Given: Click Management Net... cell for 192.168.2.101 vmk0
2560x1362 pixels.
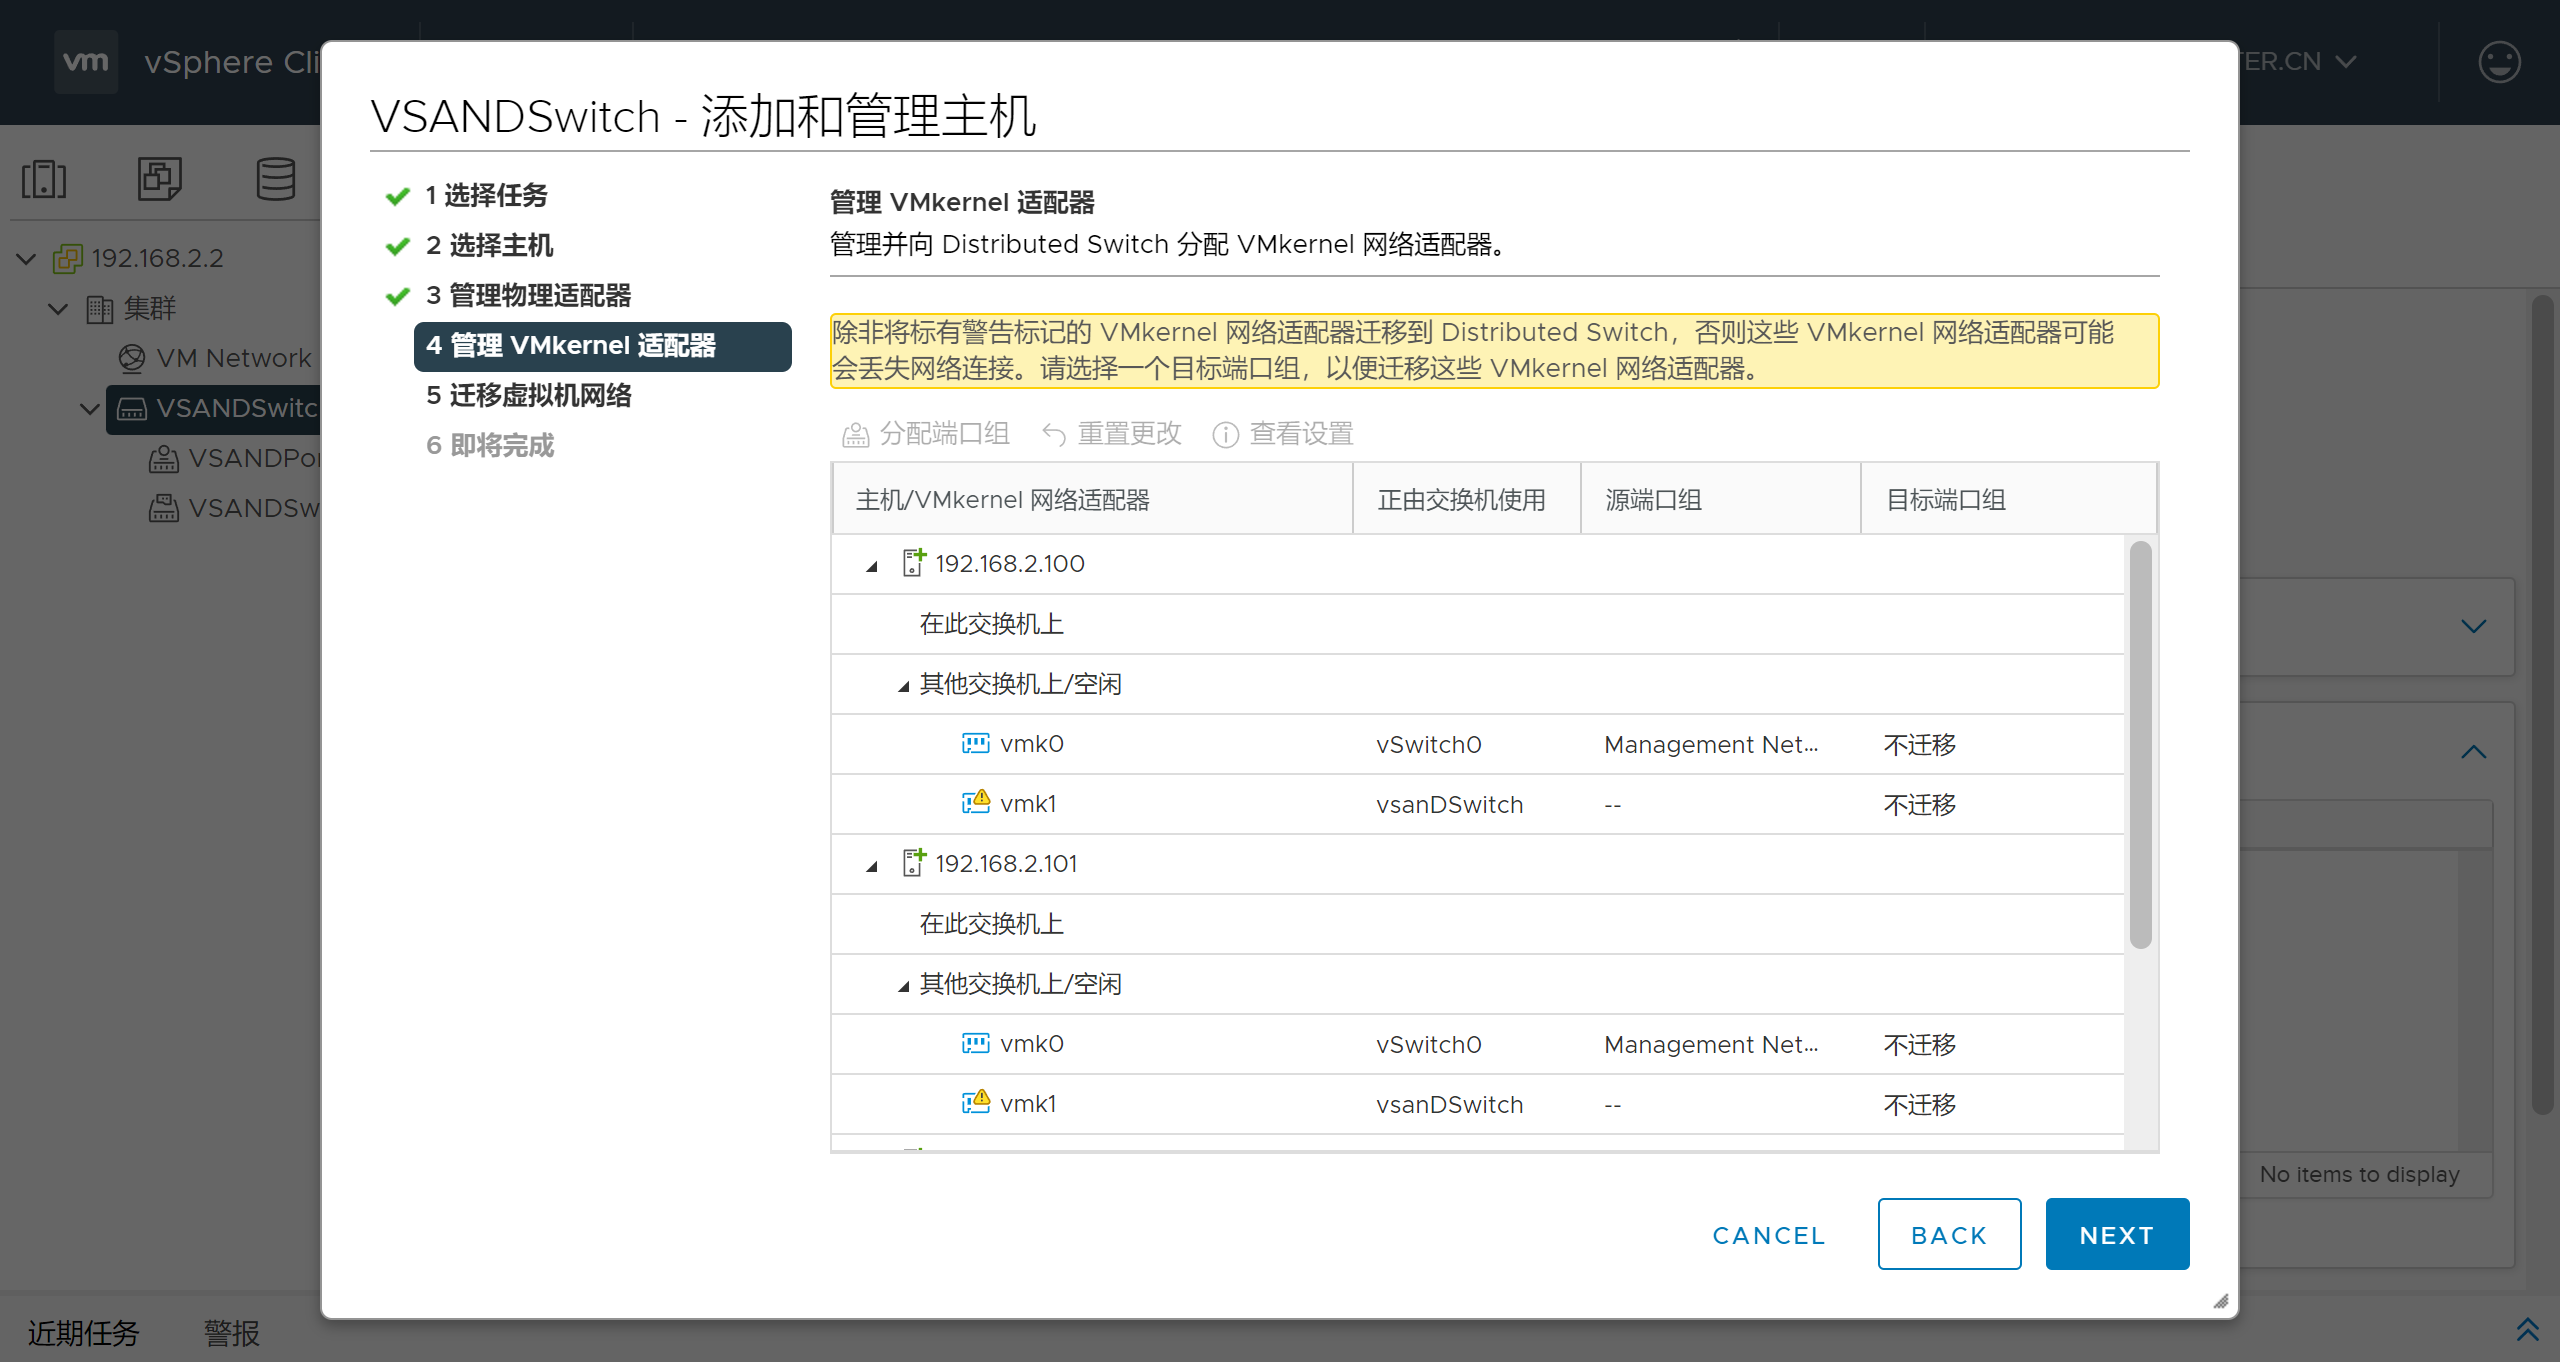Looking at the screenshot, I should (1711, 1045).
